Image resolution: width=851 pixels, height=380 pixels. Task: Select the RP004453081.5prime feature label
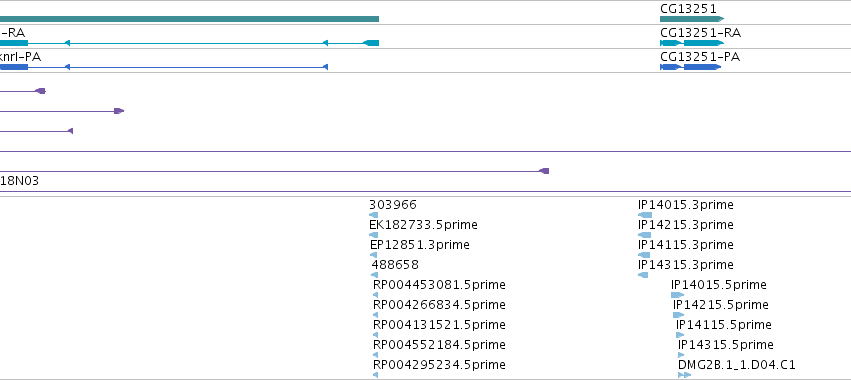[x=439, y=285]
